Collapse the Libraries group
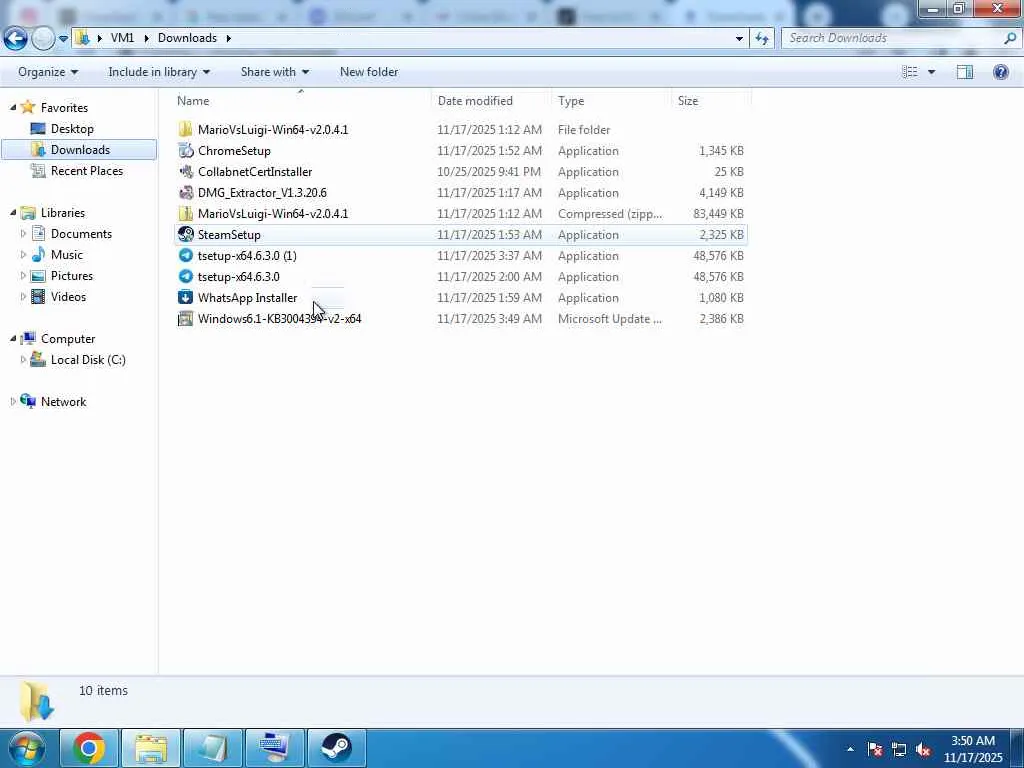 12,212
